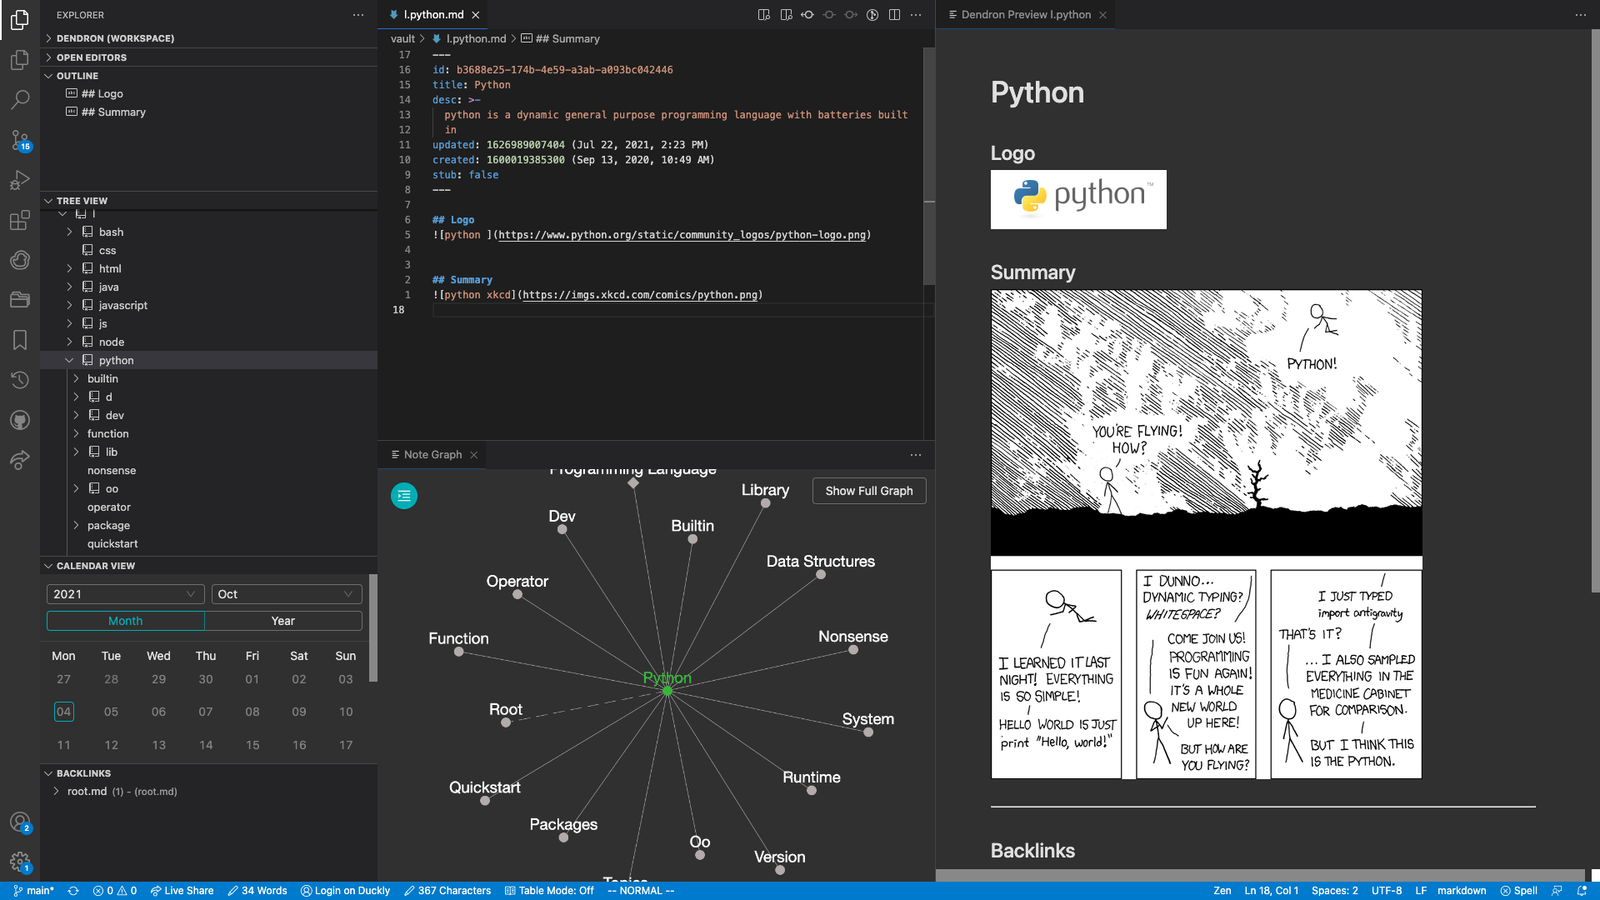This screenshot has height=900, width=1600.
Task: Go to next change in editor toolbar
Action: [851, 15]
